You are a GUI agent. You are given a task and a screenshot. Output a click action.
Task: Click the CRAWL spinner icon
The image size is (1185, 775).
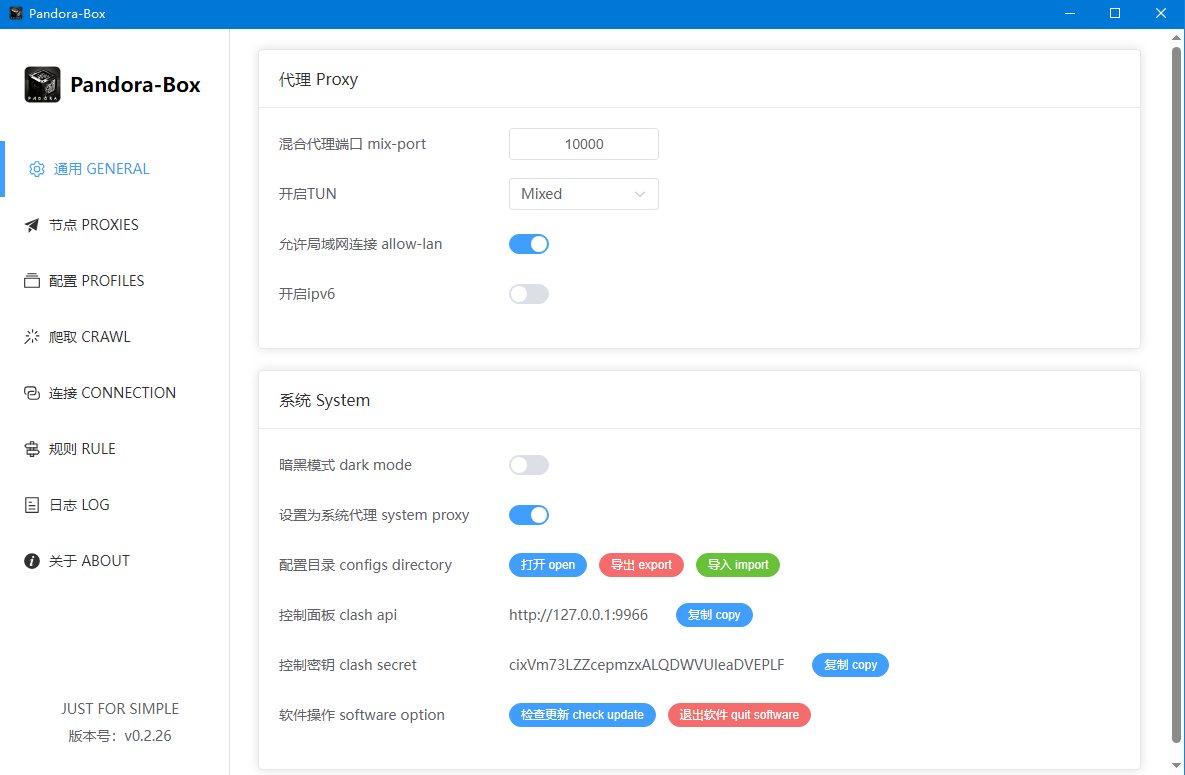click(x=32, y=337)
